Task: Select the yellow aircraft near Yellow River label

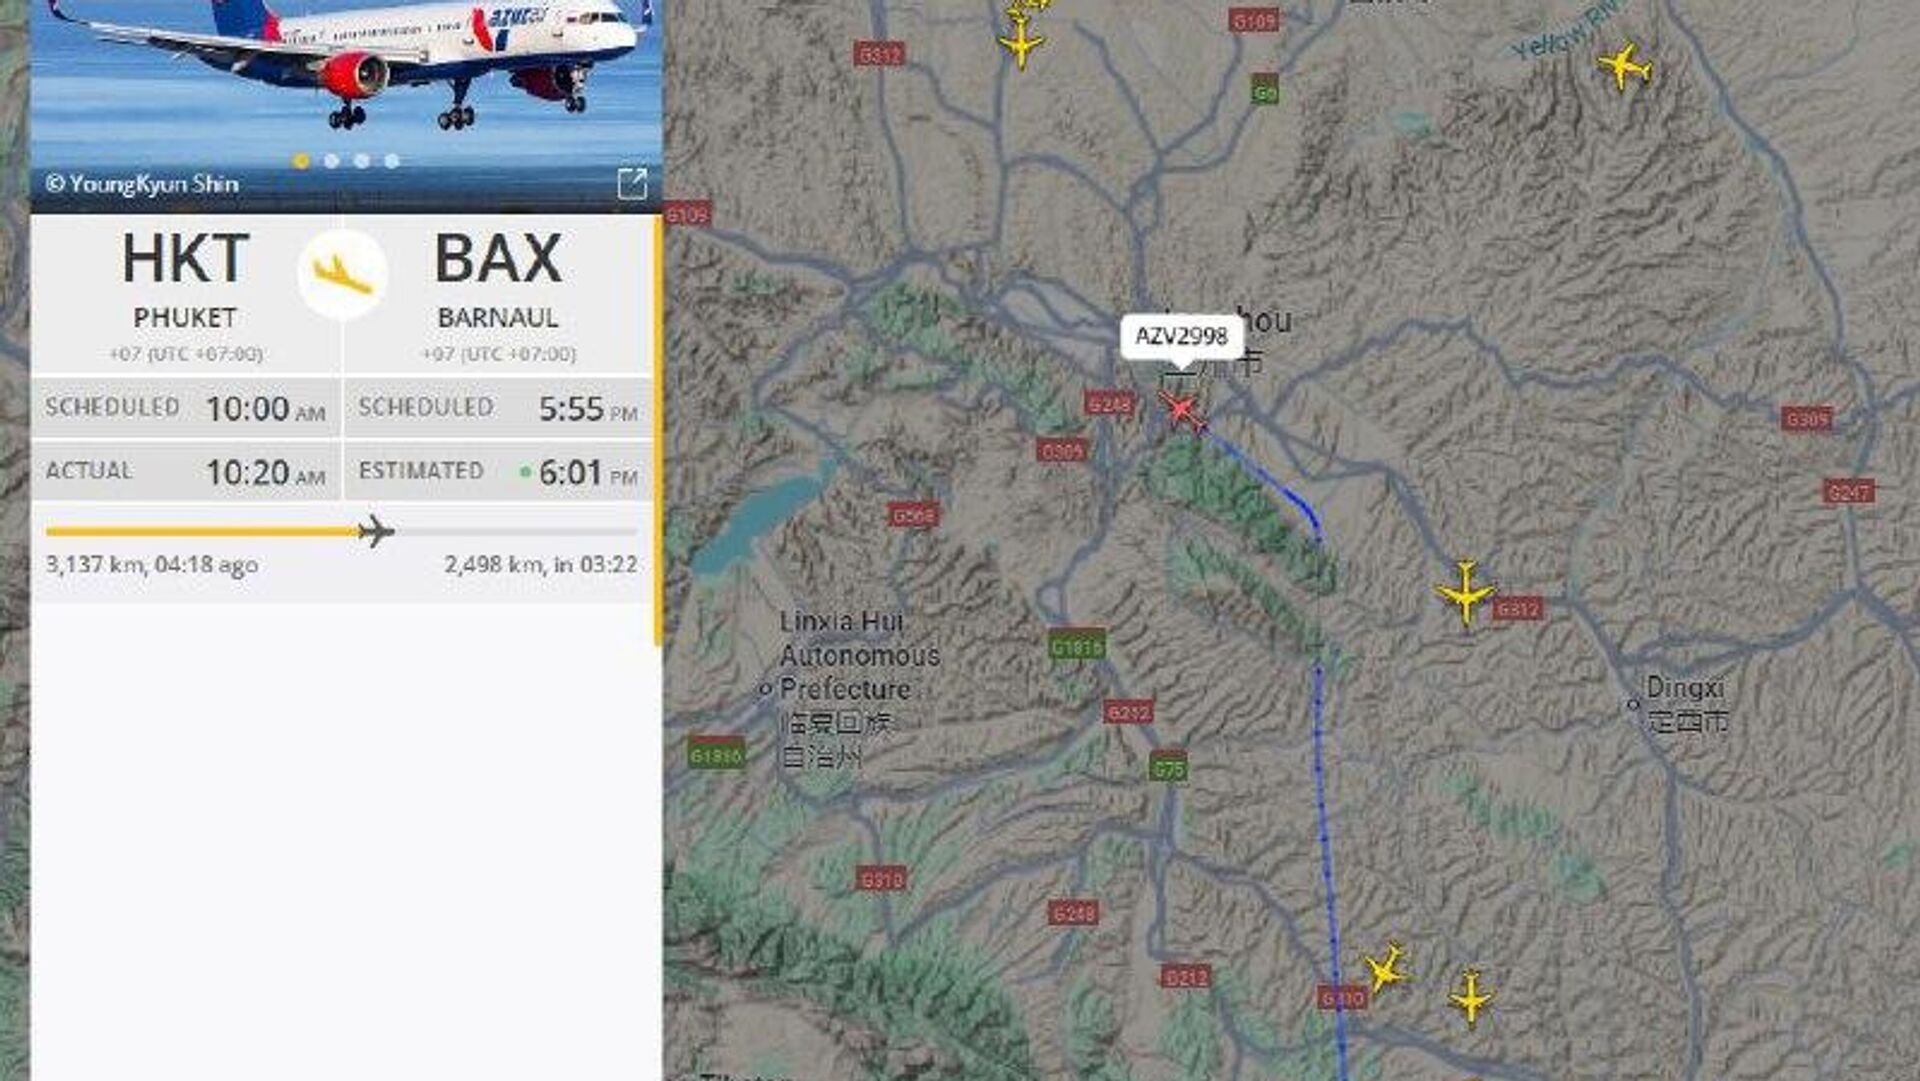Action: [x=1624, y=66]
